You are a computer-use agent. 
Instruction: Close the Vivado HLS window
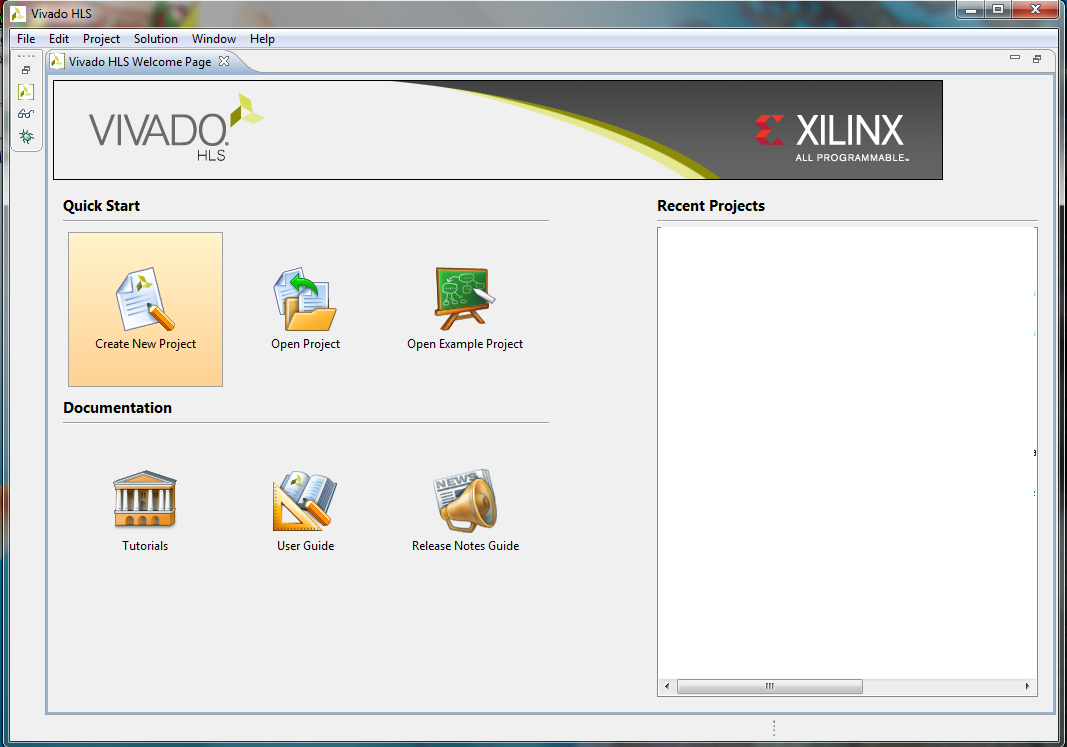(x=1035, y=10)
